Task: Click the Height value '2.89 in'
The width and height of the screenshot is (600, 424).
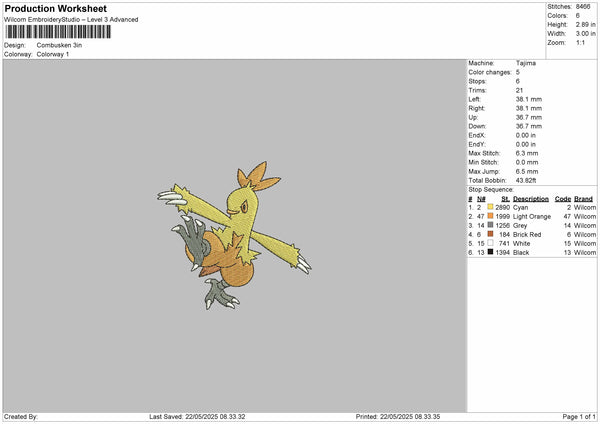Action: (x=585, y=24)
